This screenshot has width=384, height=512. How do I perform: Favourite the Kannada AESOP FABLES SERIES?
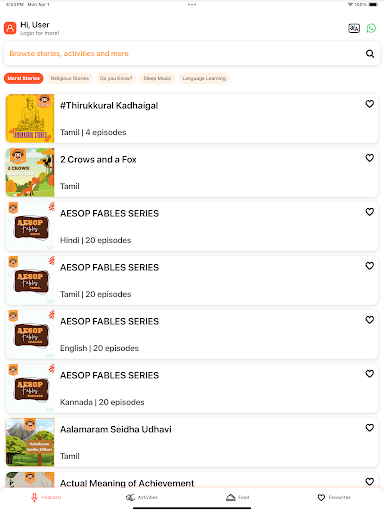coord(369,374)
